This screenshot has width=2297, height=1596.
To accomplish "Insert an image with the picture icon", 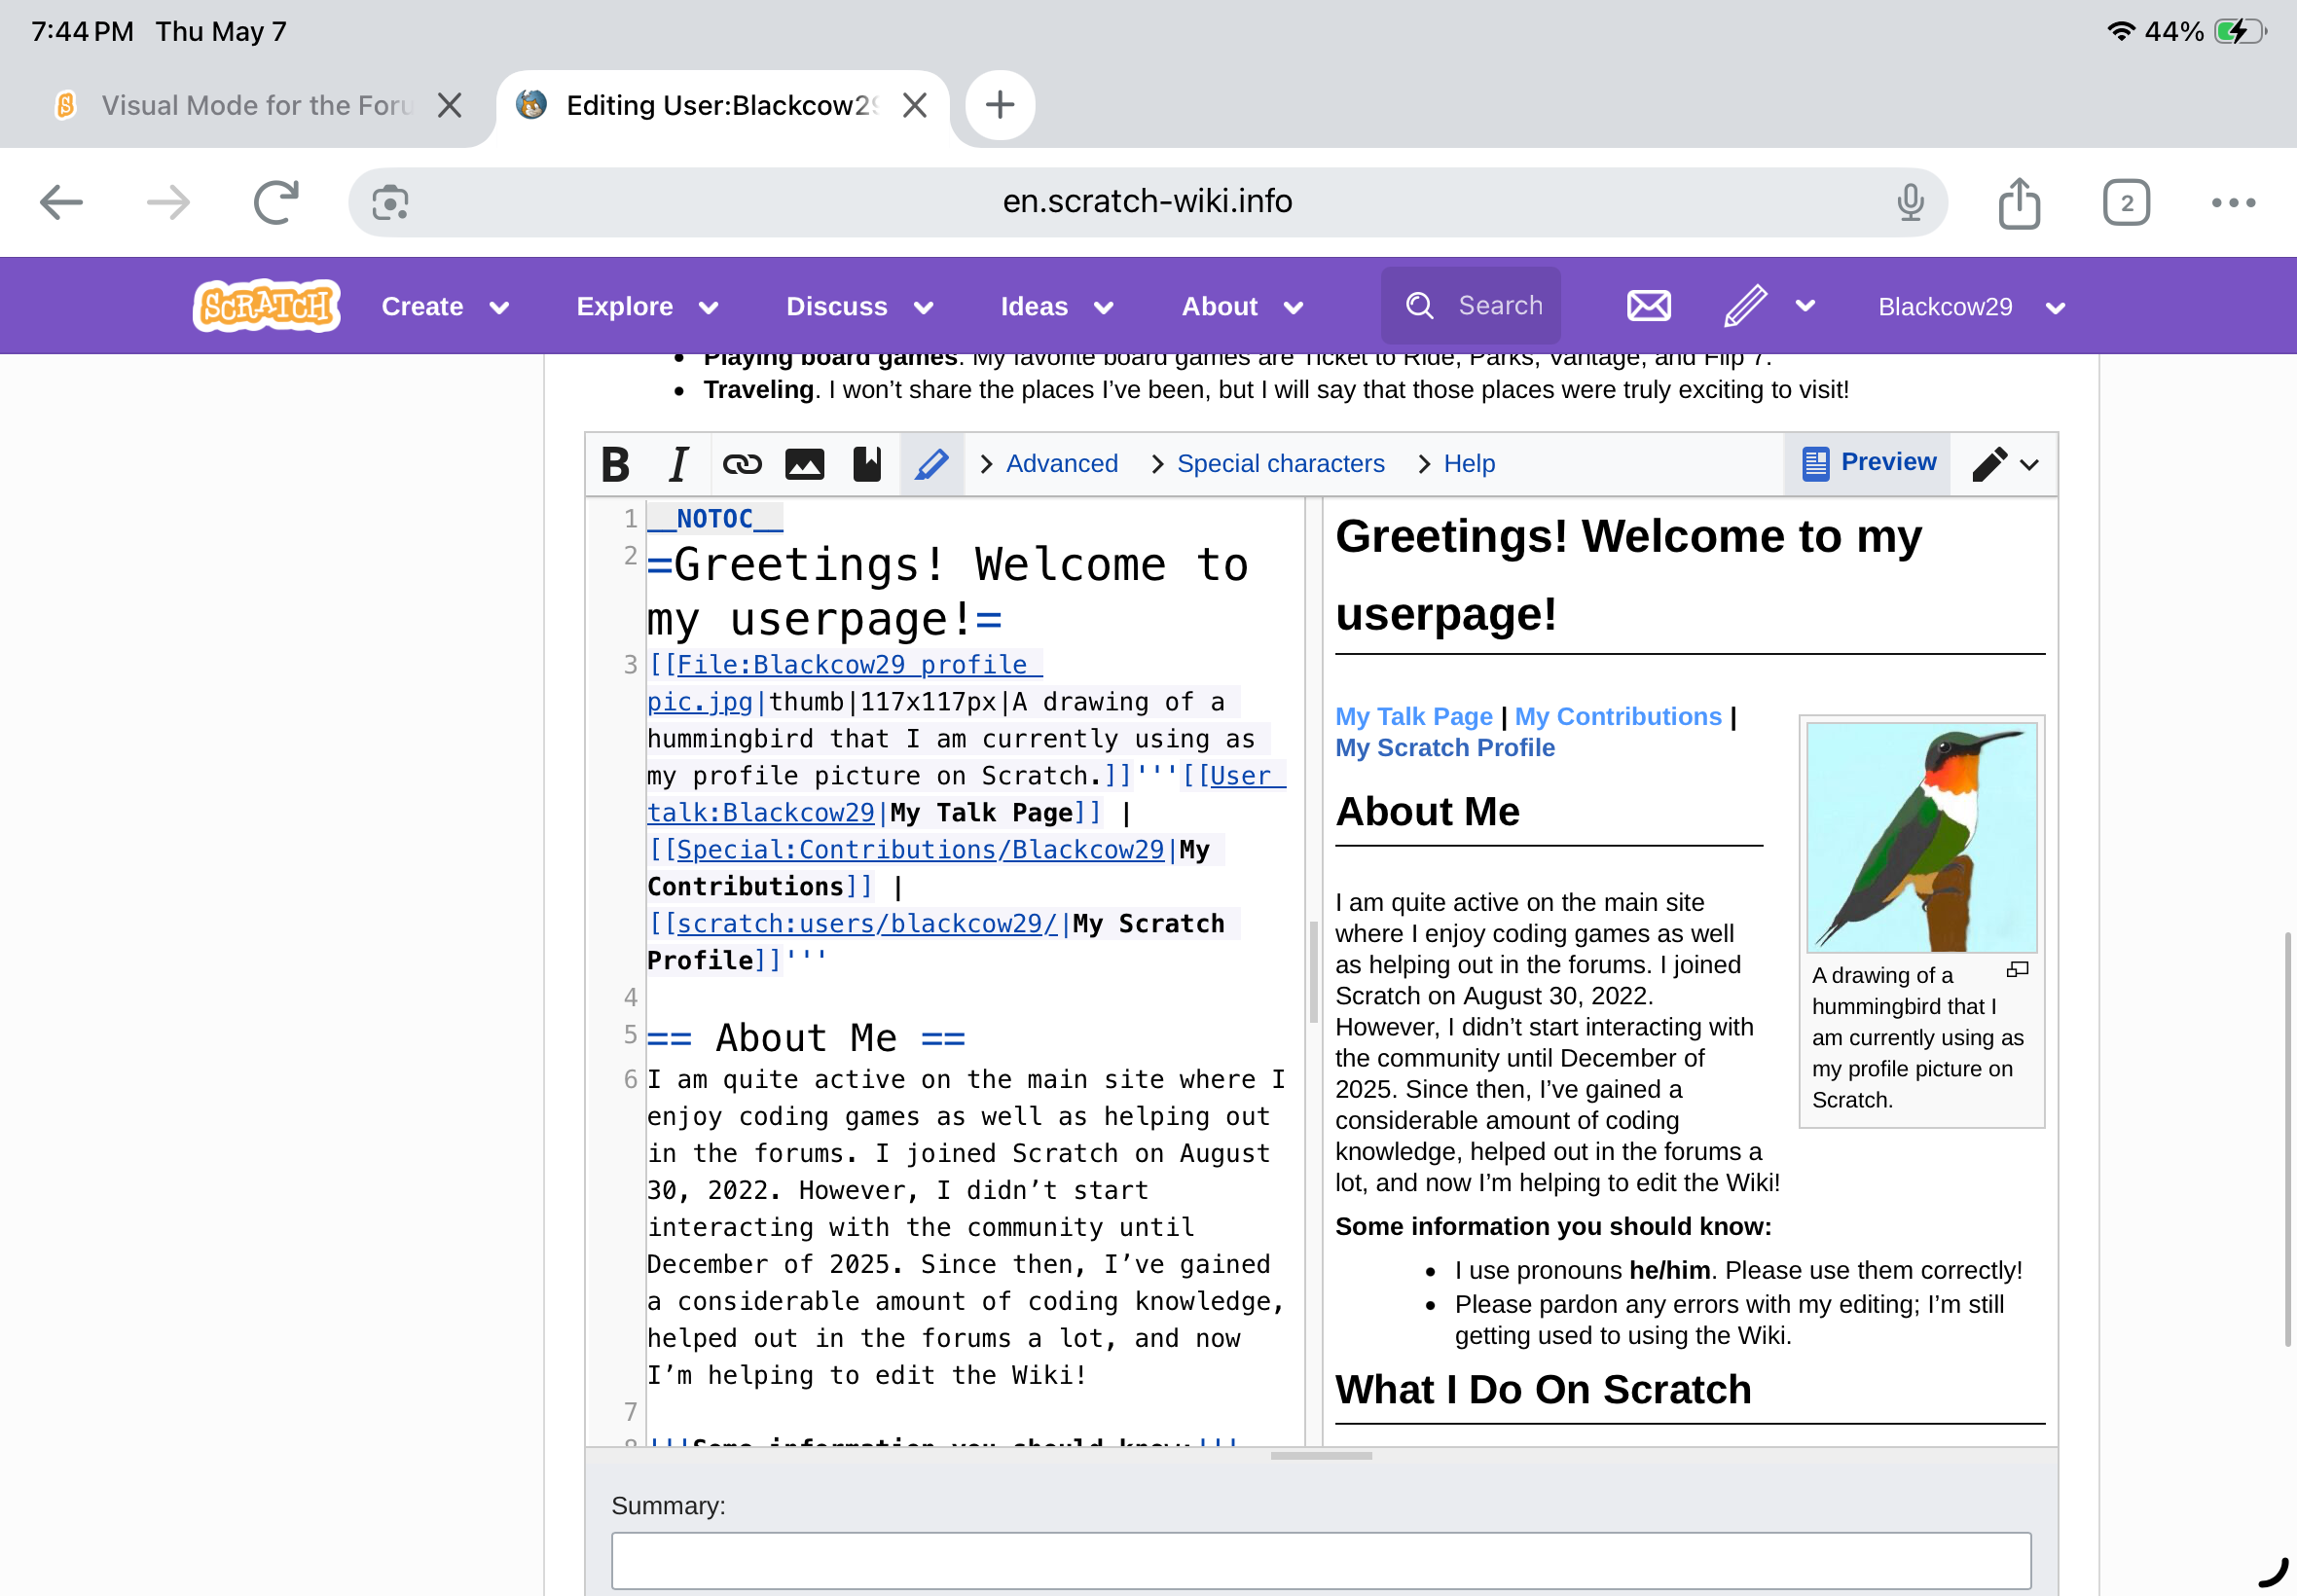I will [x=804, y=464].
